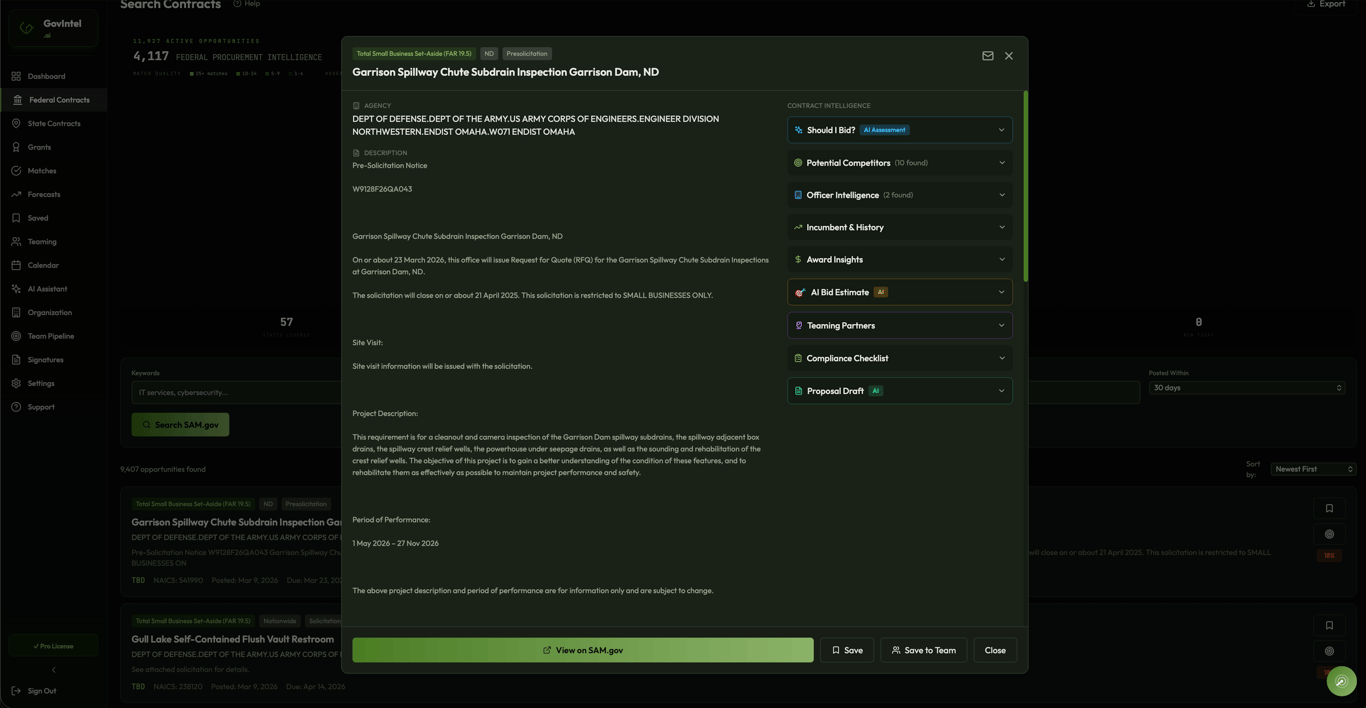
Task: Collapse the sidebar using the chevron arrow
Action: tap(53, 669)
